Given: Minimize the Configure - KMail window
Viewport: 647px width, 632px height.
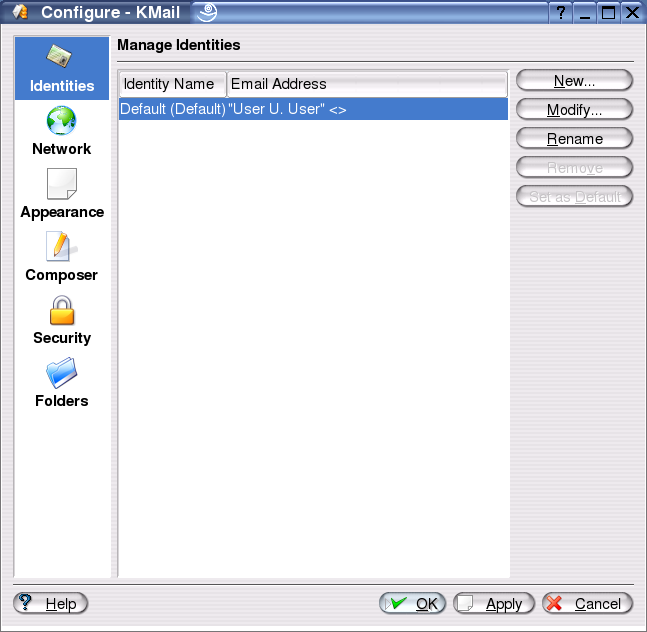Looking at the screenshot, I should 584,12.
